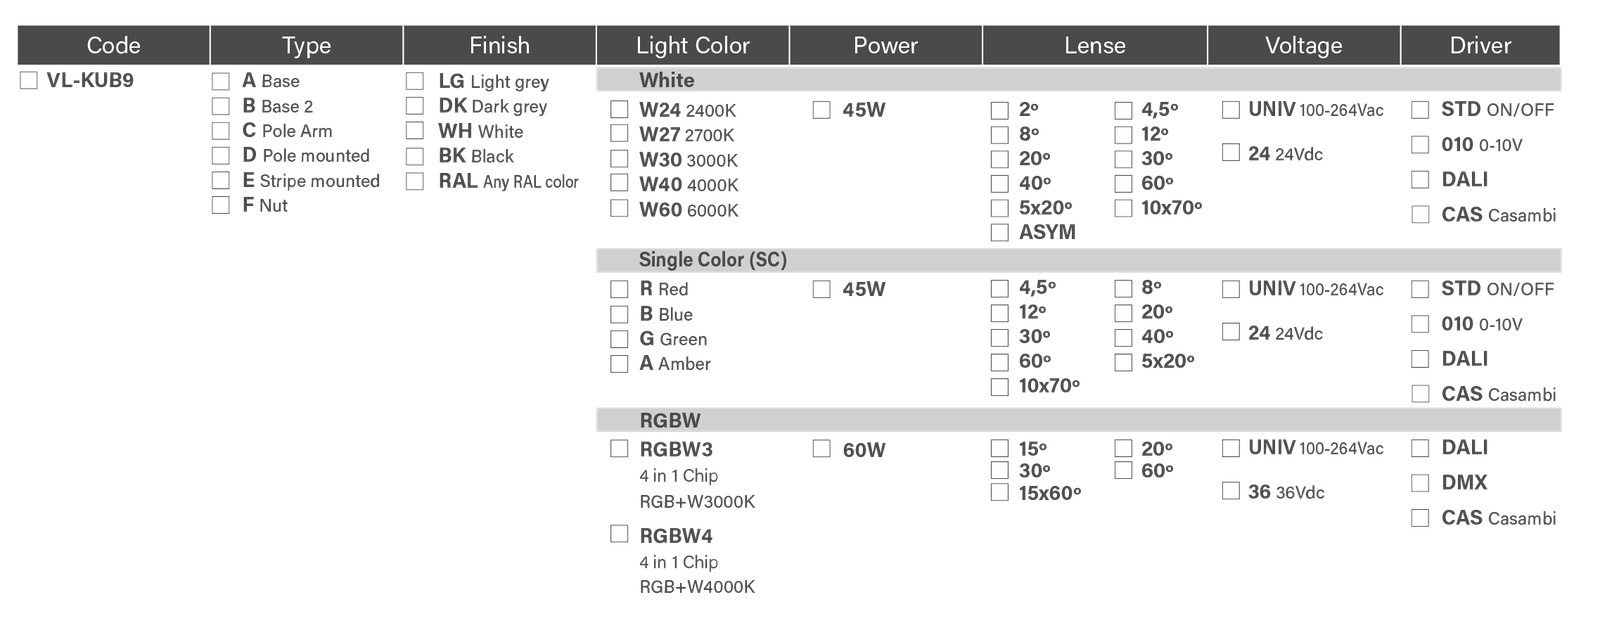Image resolution: width=1600 pixels, height=623 pixels.
Task: Choose the RAL Any RAL color finish
Action: (414, 181)
